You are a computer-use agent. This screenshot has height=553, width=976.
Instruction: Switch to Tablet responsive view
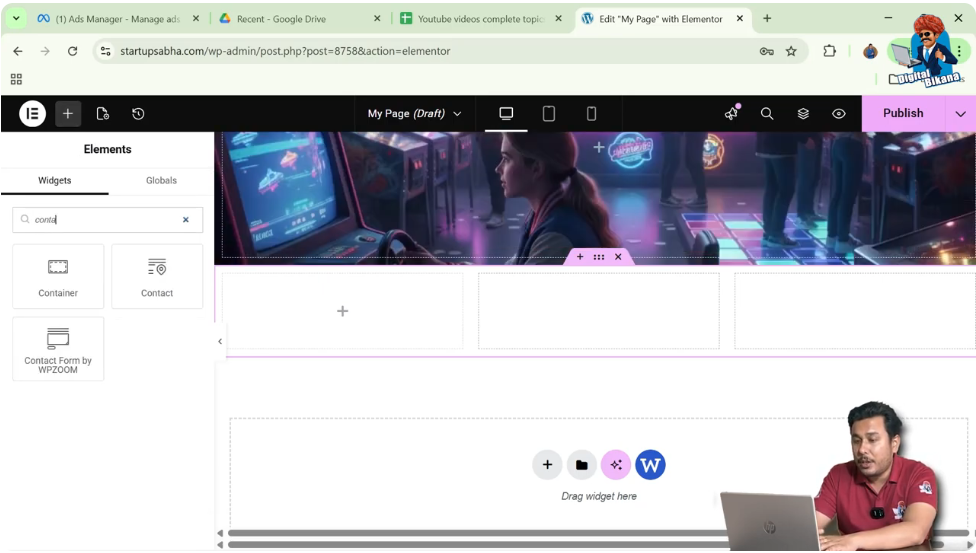coord(548,113)
